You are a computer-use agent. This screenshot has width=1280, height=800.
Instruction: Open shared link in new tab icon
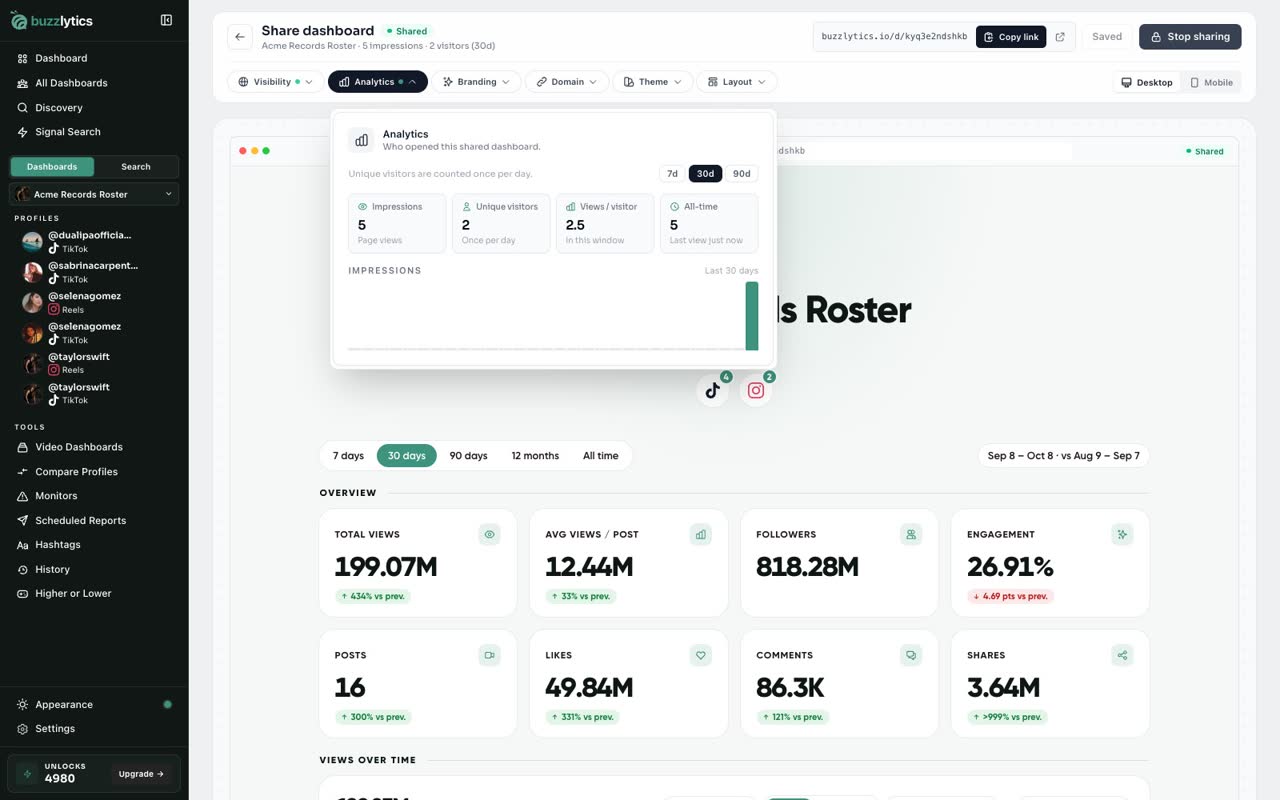1060,37
